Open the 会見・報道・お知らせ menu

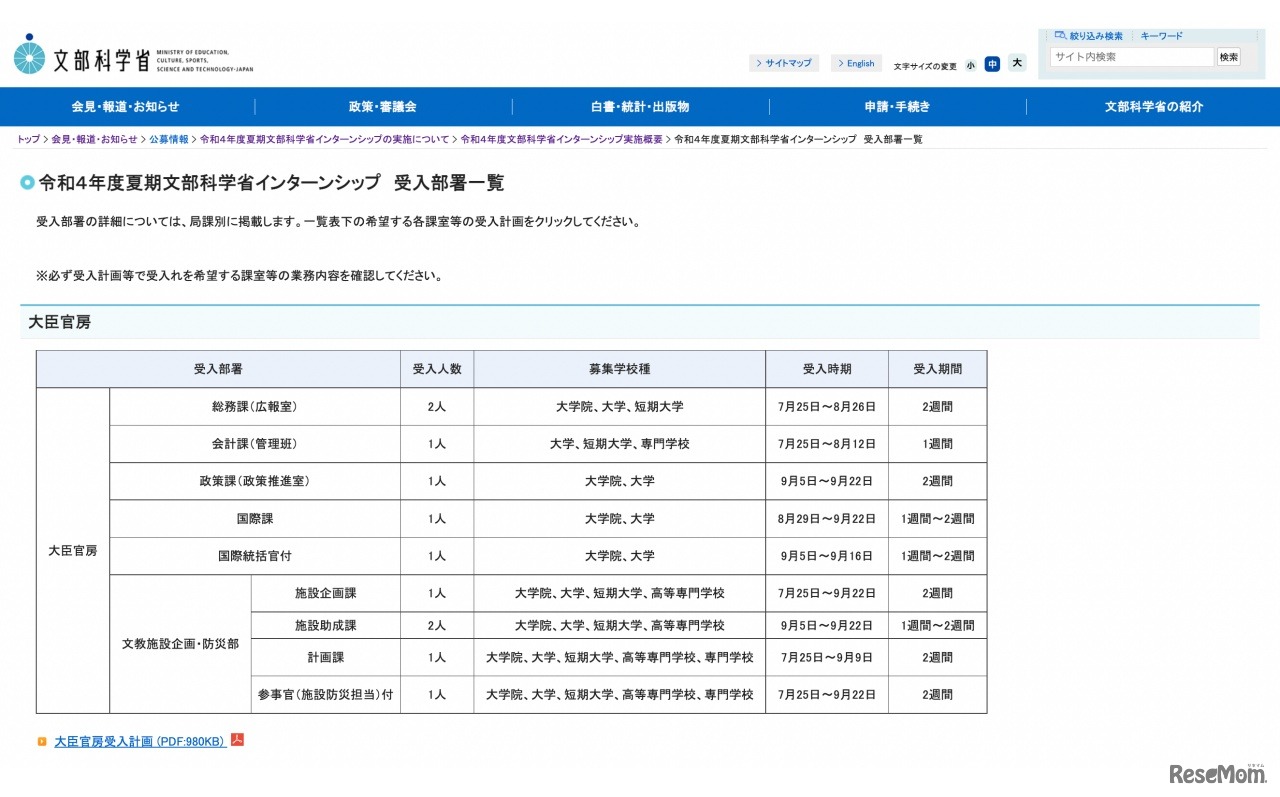pos(128,107)
